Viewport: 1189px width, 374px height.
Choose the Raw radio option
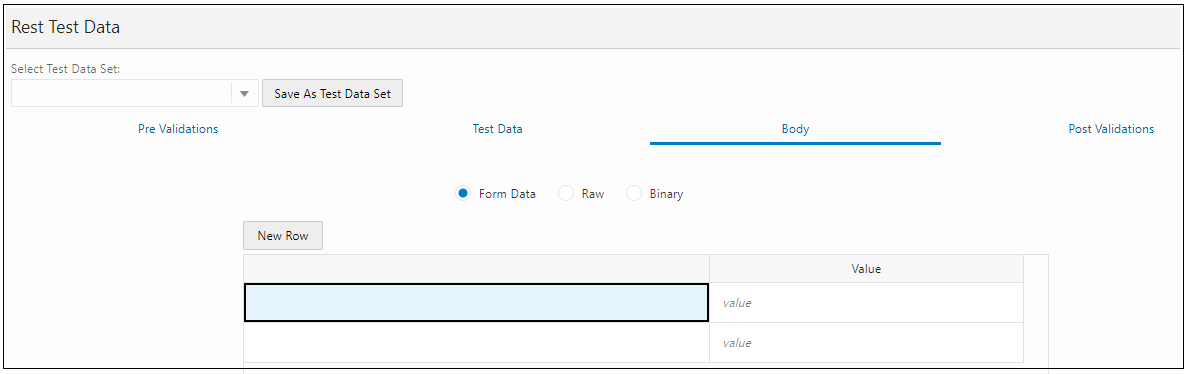pyautogui.click(x=566, y=193)
